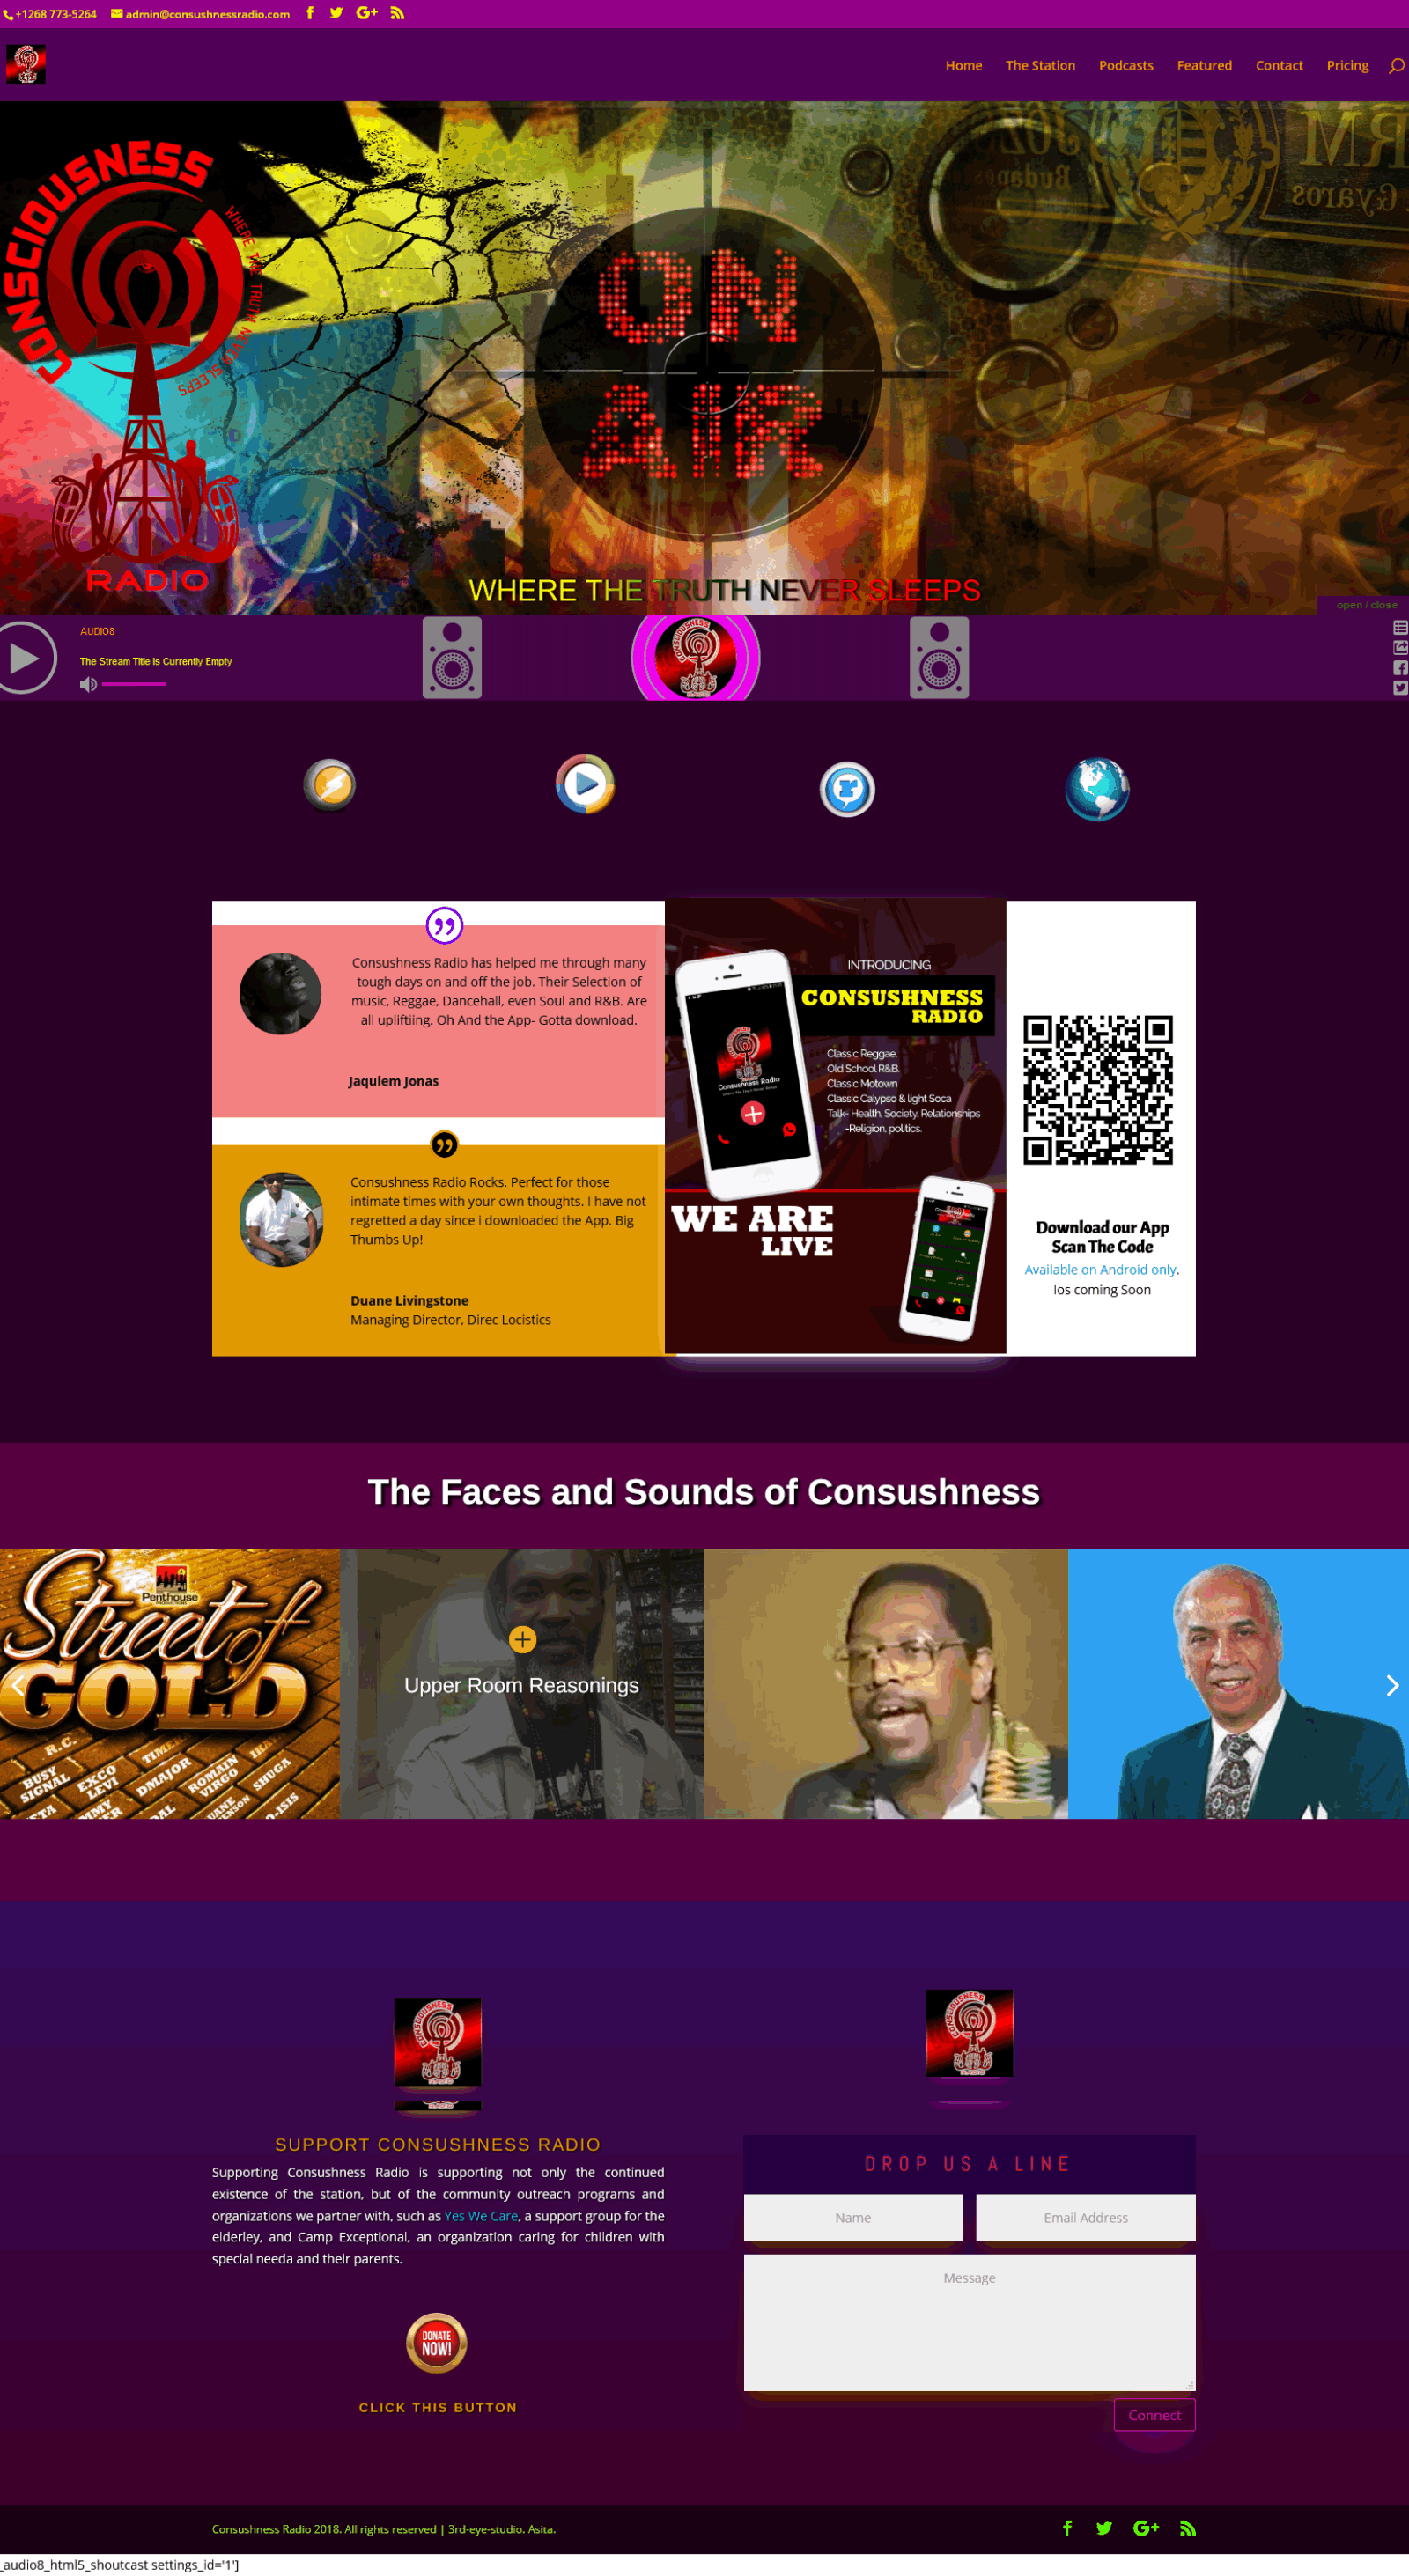Screen dimensions: 1409x2576
Task: Mute the audio player volume icon
Action: [x=88, y=684]
